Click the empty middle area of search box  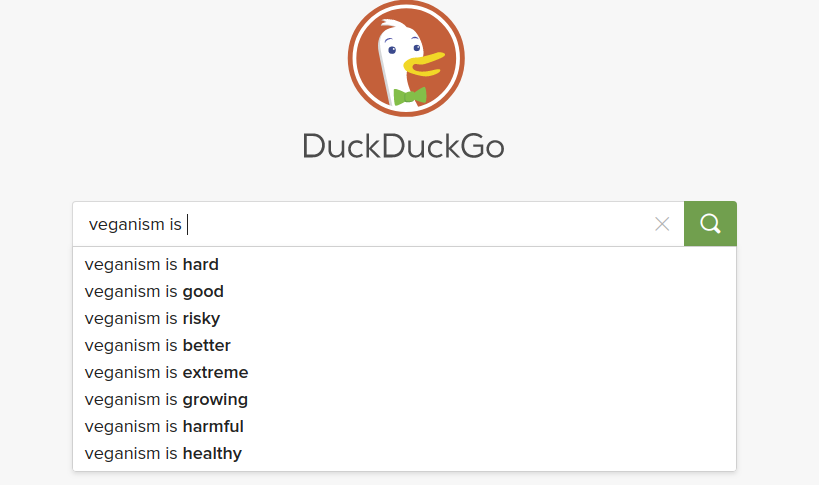420,224
